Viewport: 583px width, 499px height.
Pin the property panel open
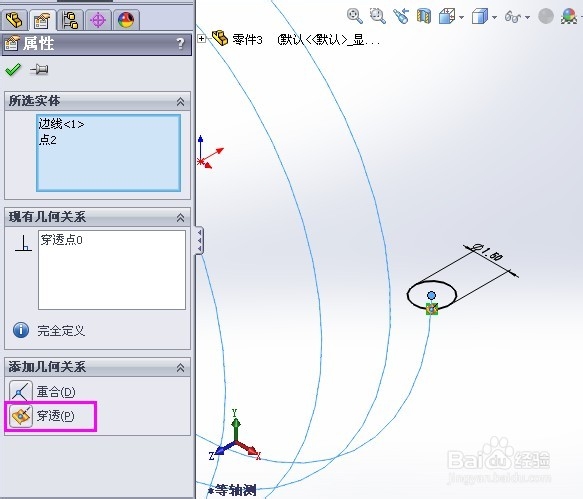[39, 69]
